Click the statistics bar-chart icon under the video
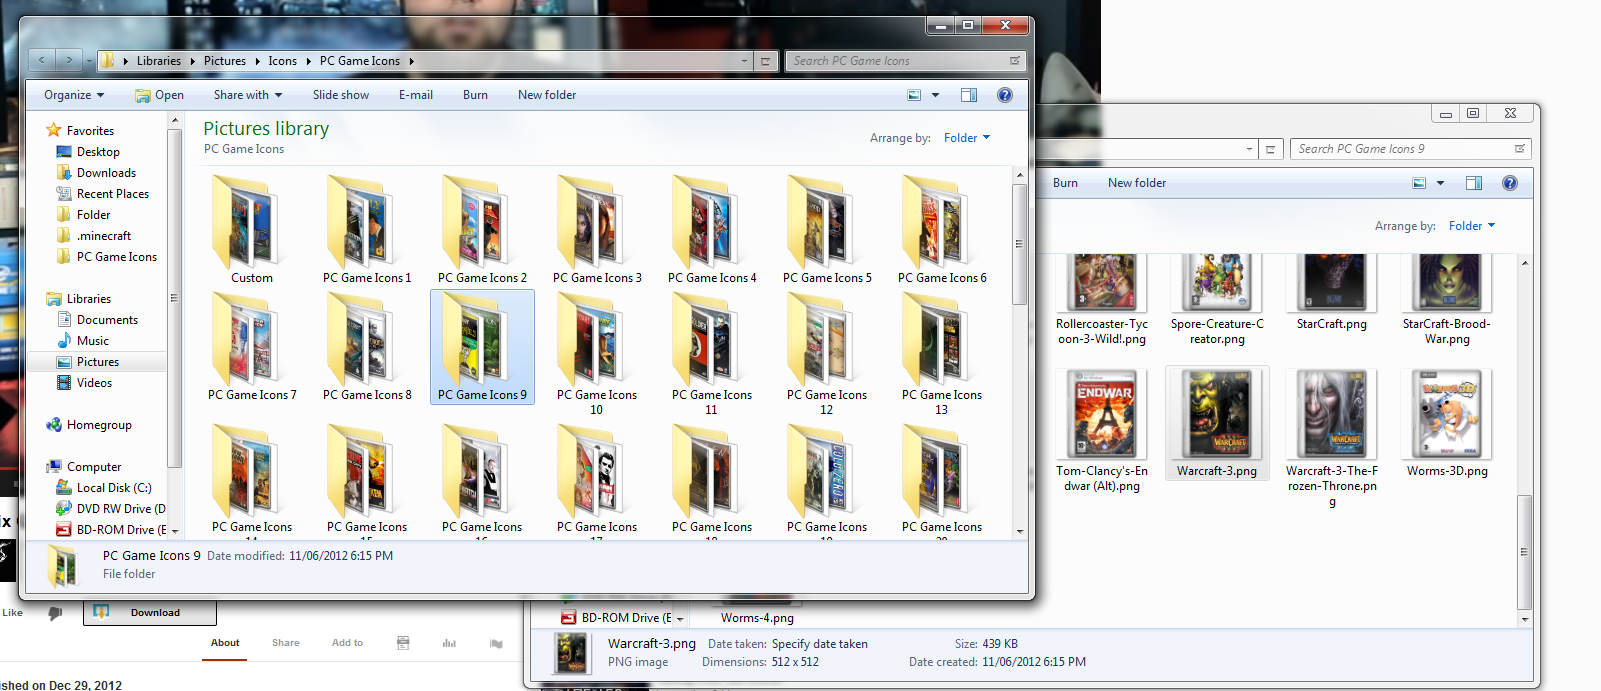The image size is (1601, 691). pos(449,643)
